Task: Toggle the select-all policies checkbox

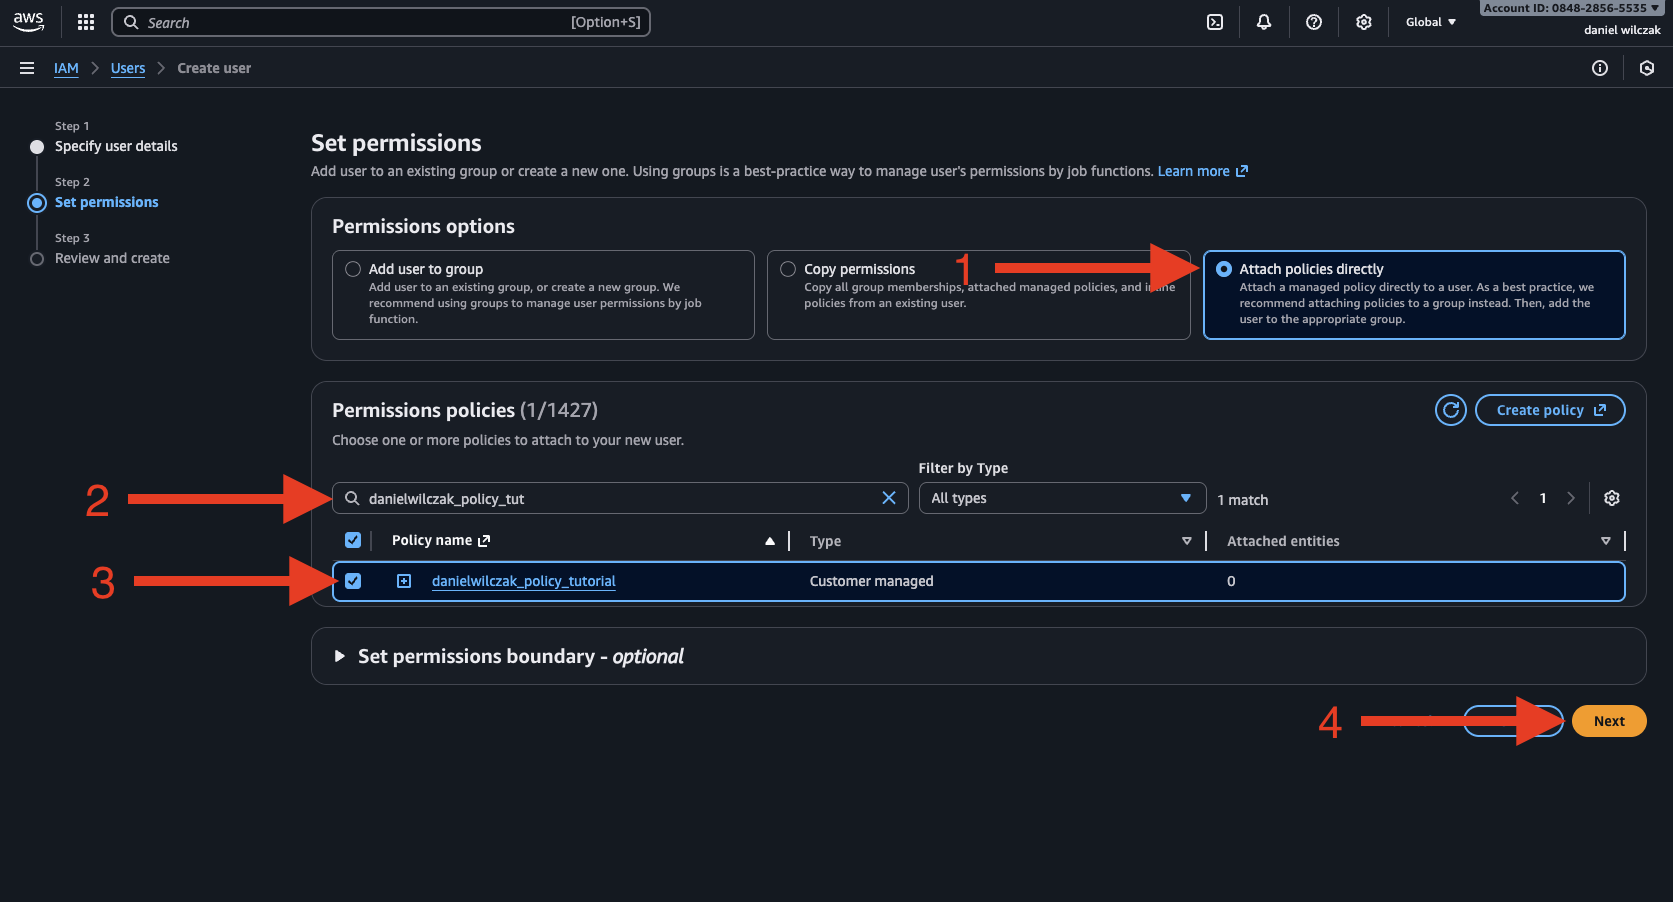Action: pyautogui.click(x=353, y=540)
